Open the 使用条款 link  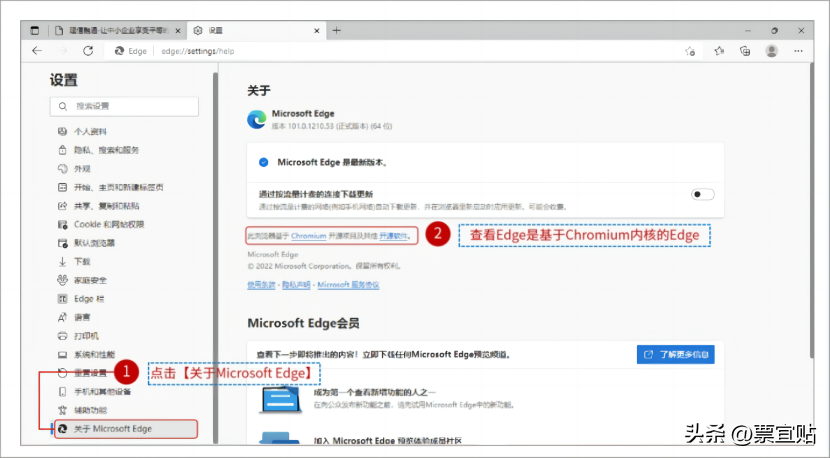coord(261,285)
